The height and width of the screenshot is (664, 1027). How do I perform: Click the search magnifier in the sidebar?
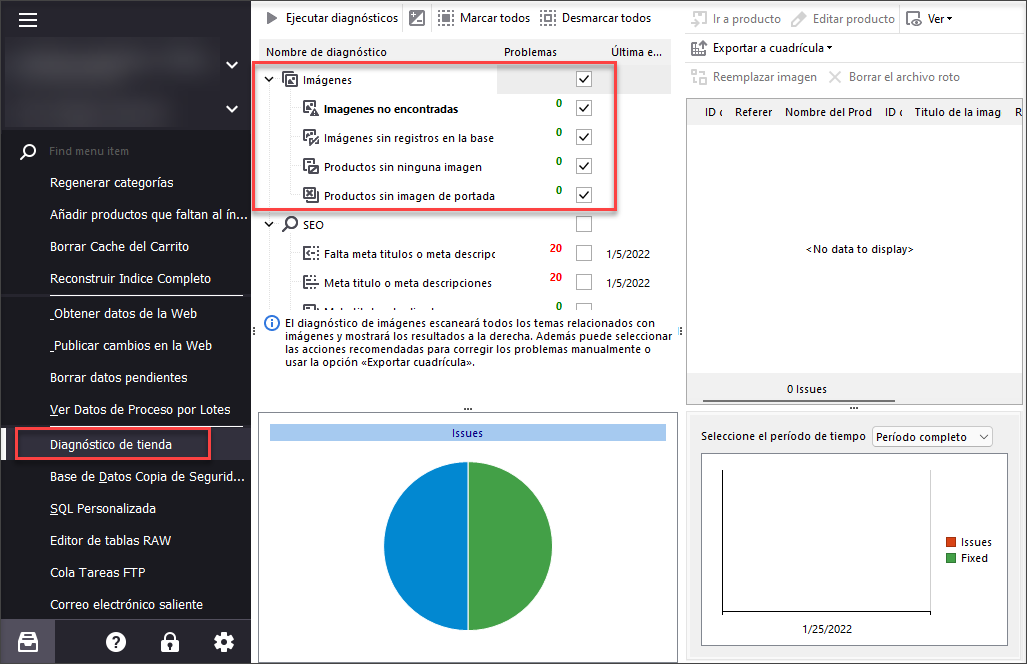(28, 152)
